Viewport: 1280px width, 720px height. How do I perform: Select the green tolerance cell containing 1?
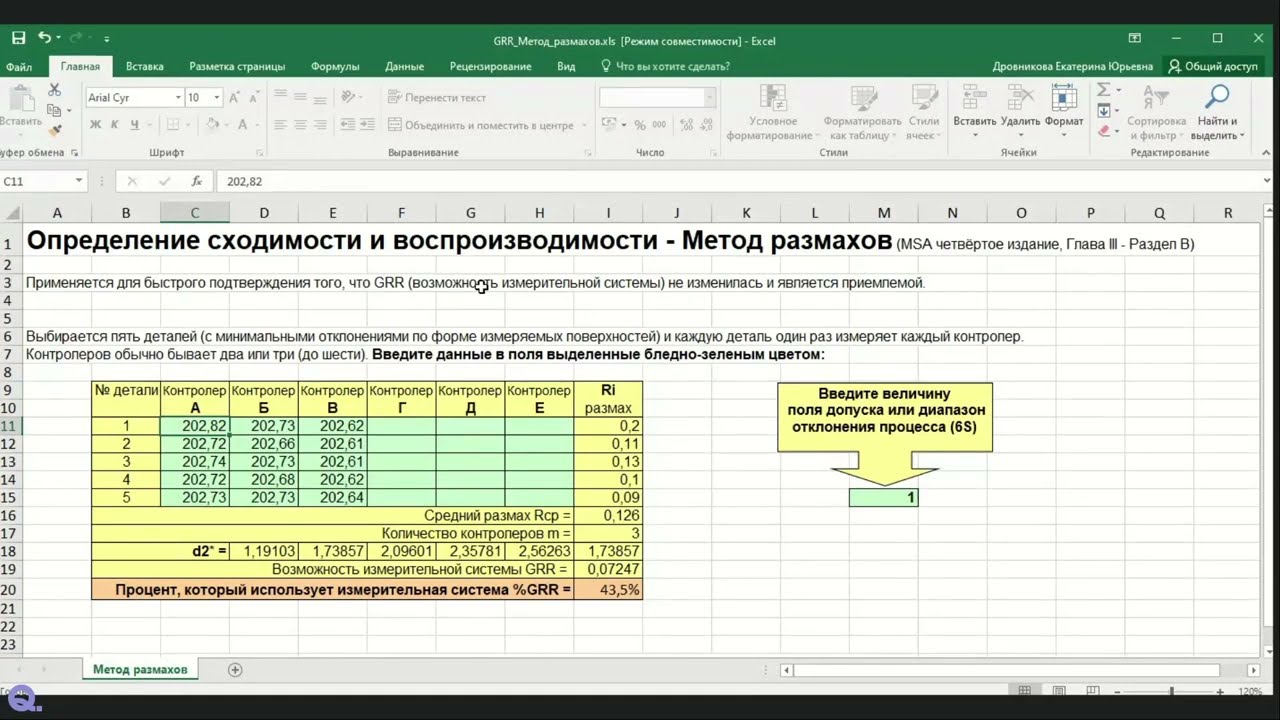pyautogui.click(x=883, y=497)
